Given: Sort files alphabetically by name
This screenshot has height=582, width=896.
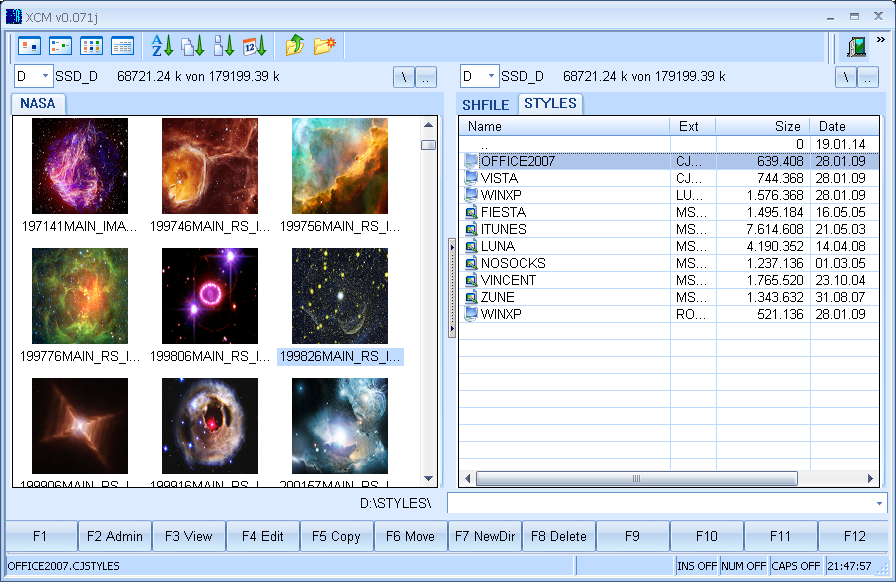Looking at the screenshot, I should point(162,45).
